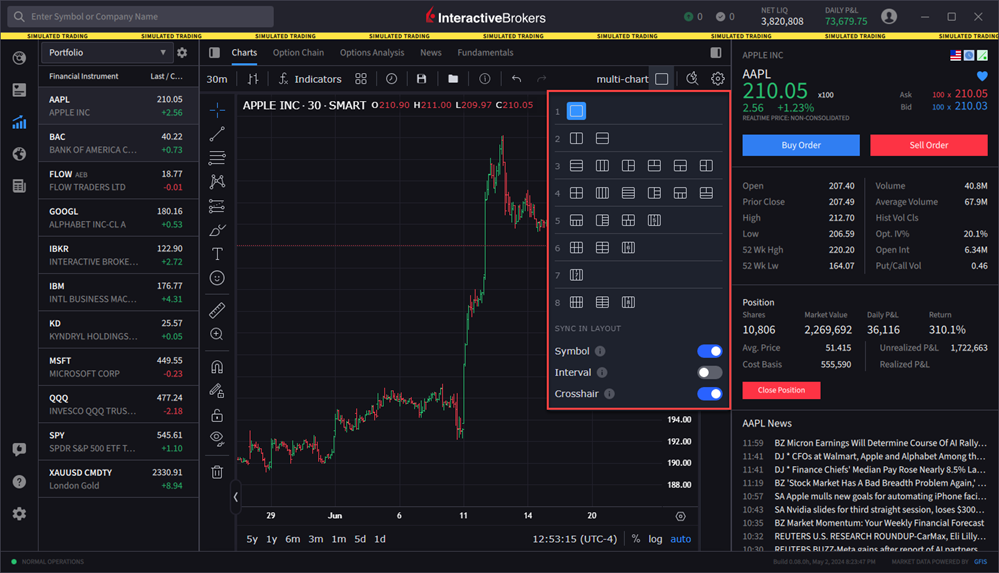
Task: Pick the seven-chart layout icon
Action: (x=576, y=275)
